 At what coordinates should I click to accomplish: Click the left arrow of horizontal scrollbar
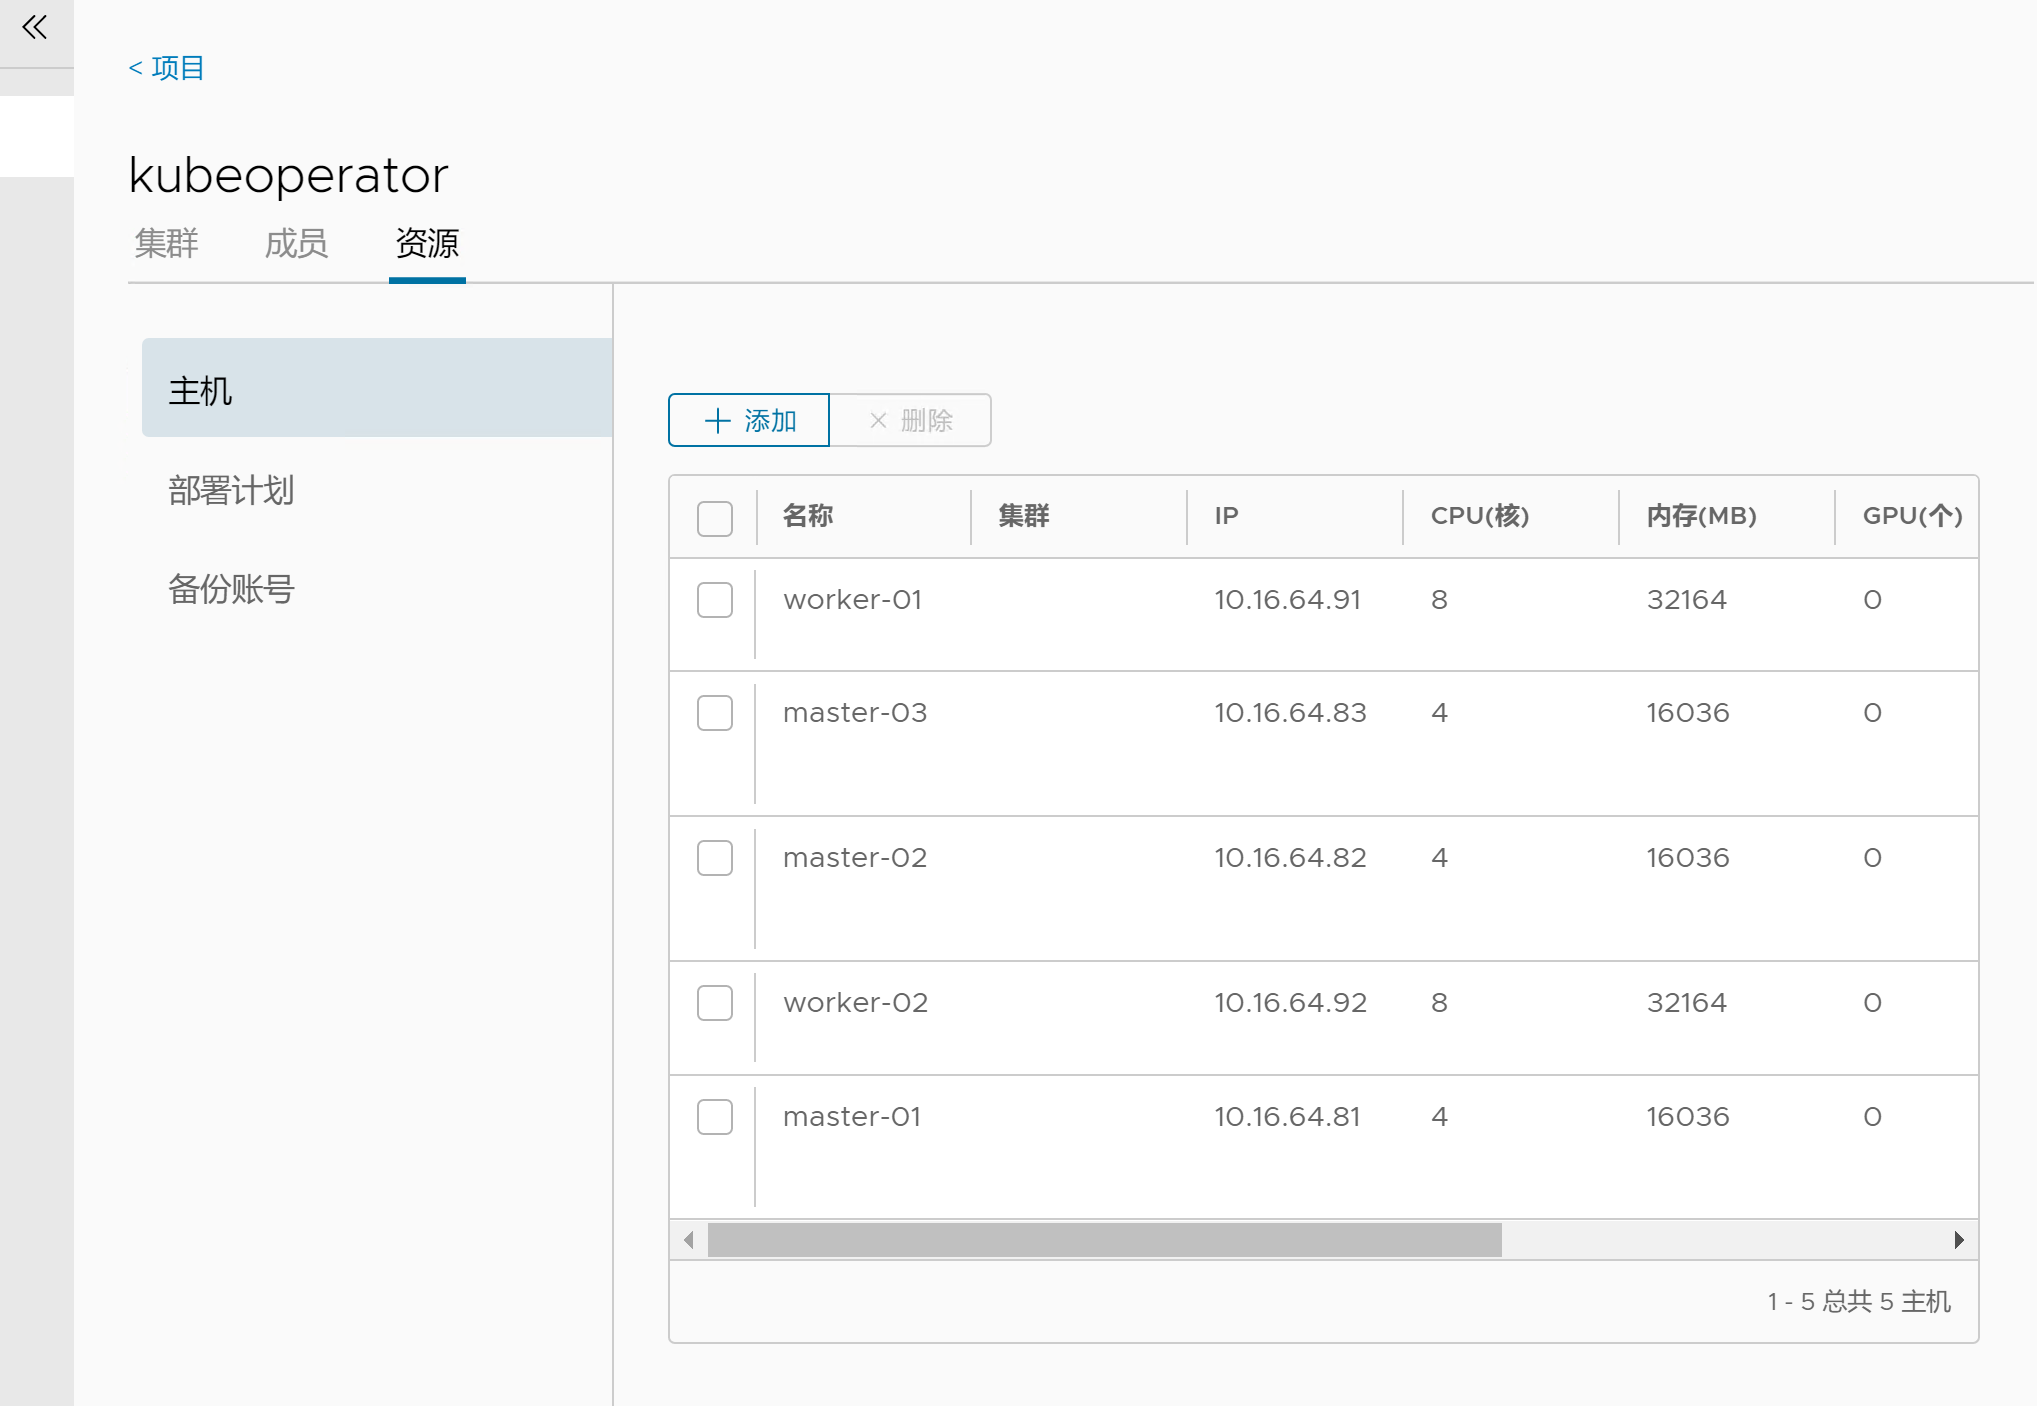[689, 1240]
